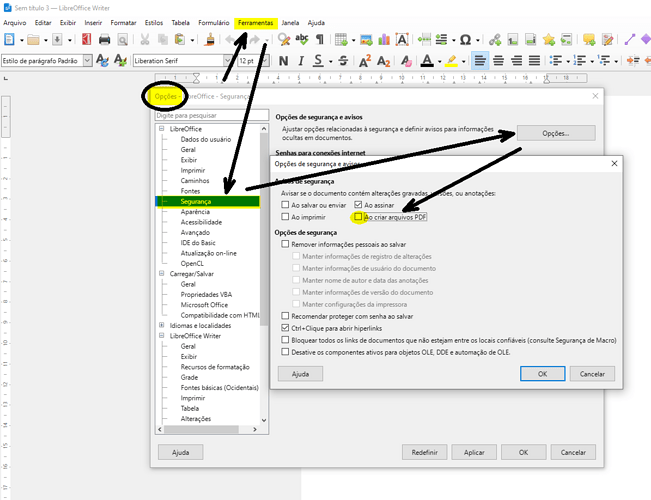
Task: Open the Formatar menu
Action: click(123, 21)
